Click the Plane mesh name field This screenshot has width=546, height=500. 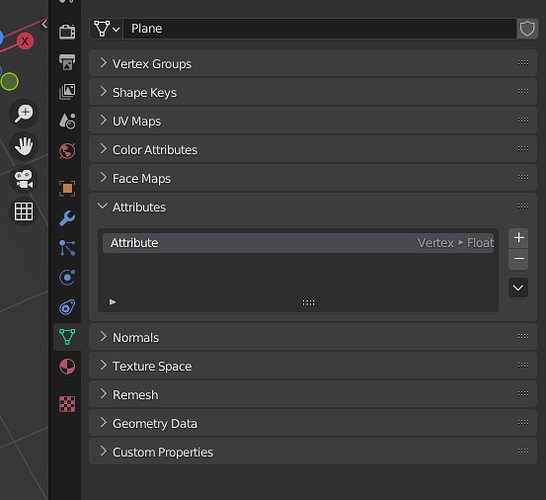(x=320, y=29)
